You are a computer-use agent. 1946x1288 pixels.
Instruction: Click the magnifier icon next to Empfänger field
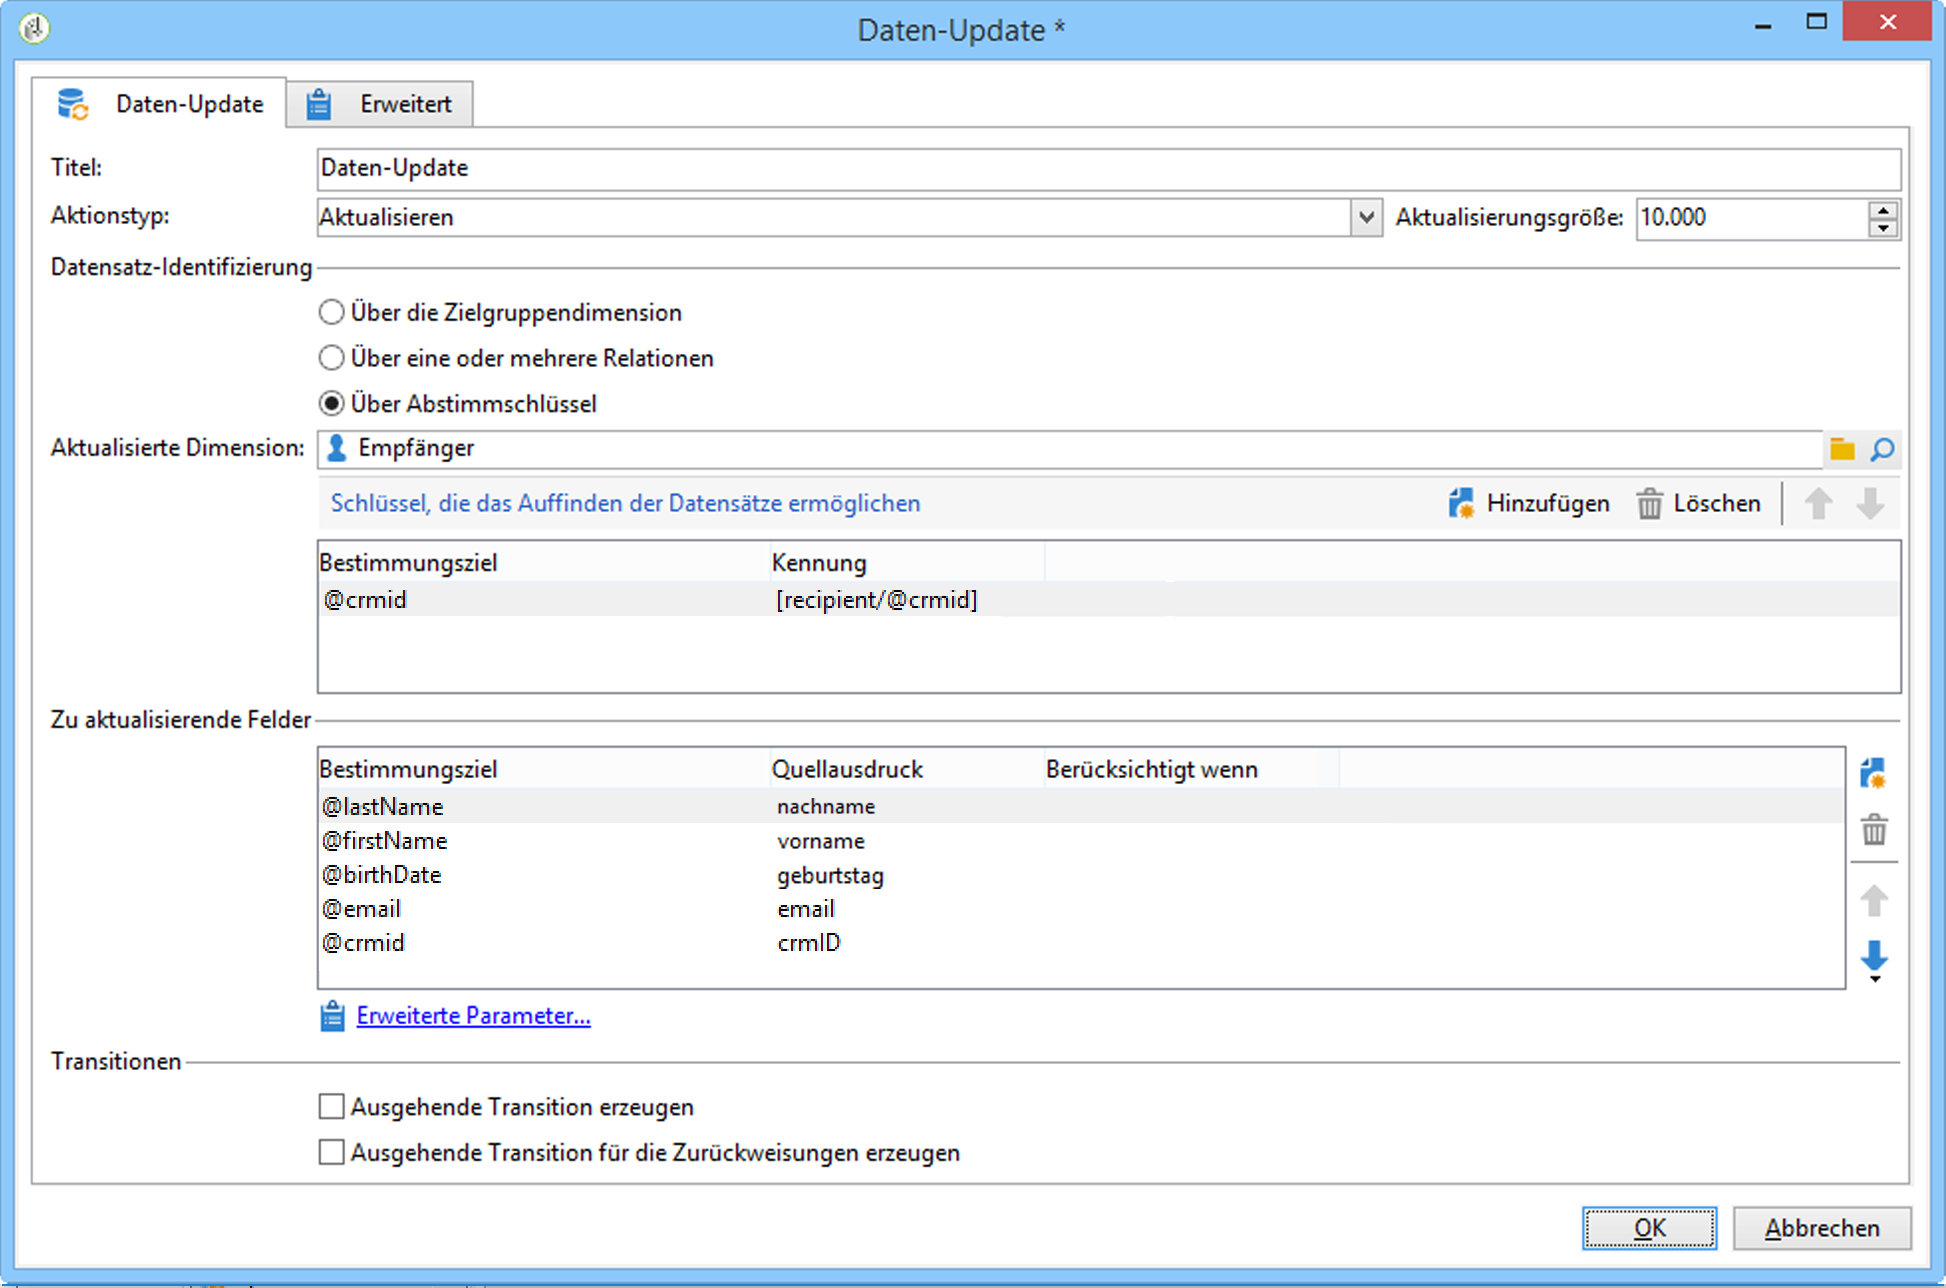click(1882, 449)
